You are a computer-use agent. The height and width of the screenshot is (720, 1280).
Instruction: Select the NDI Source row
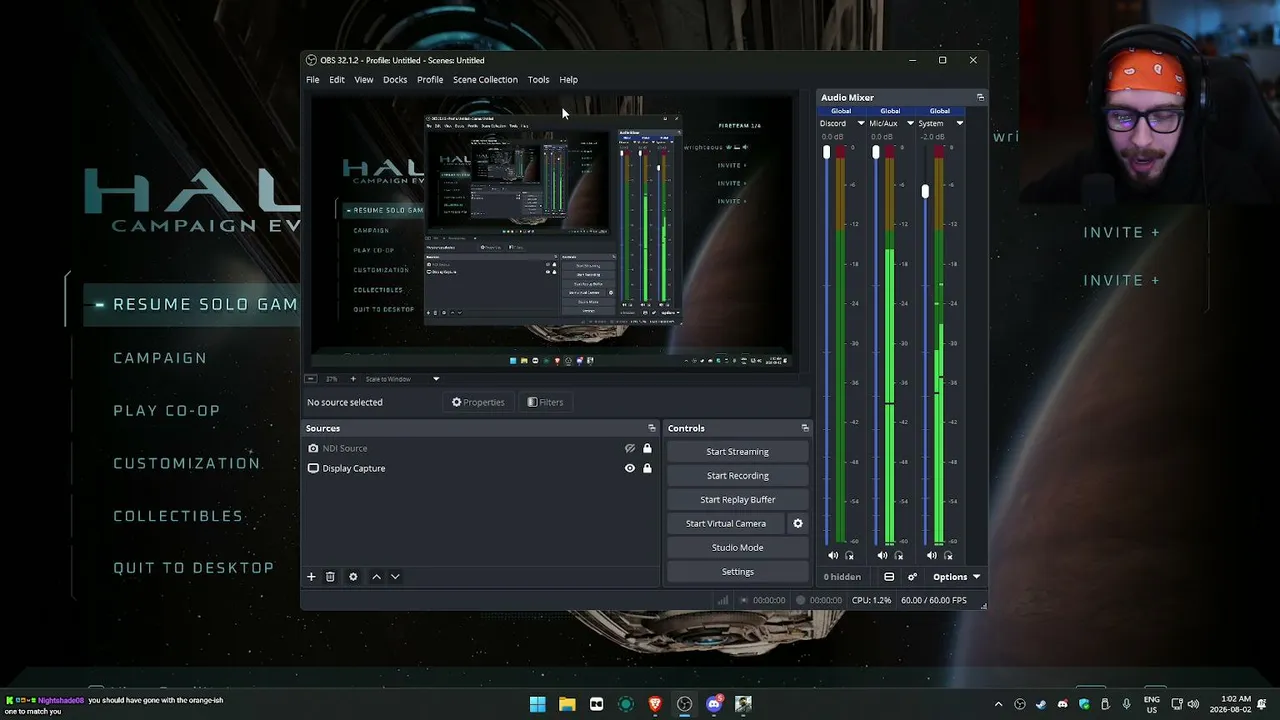click(x=481, y=449)
